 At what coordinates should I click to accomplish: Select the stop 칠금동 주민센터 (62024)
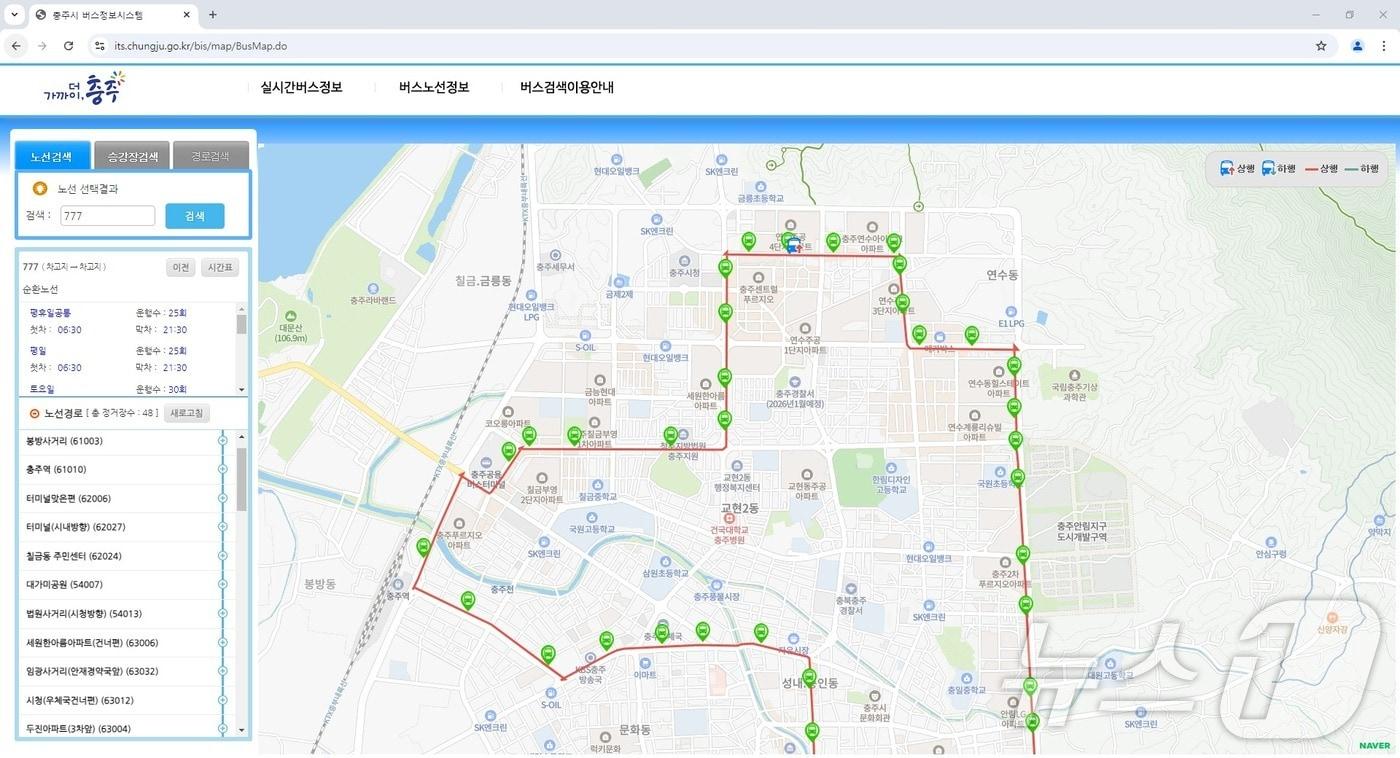click(75, 556)
